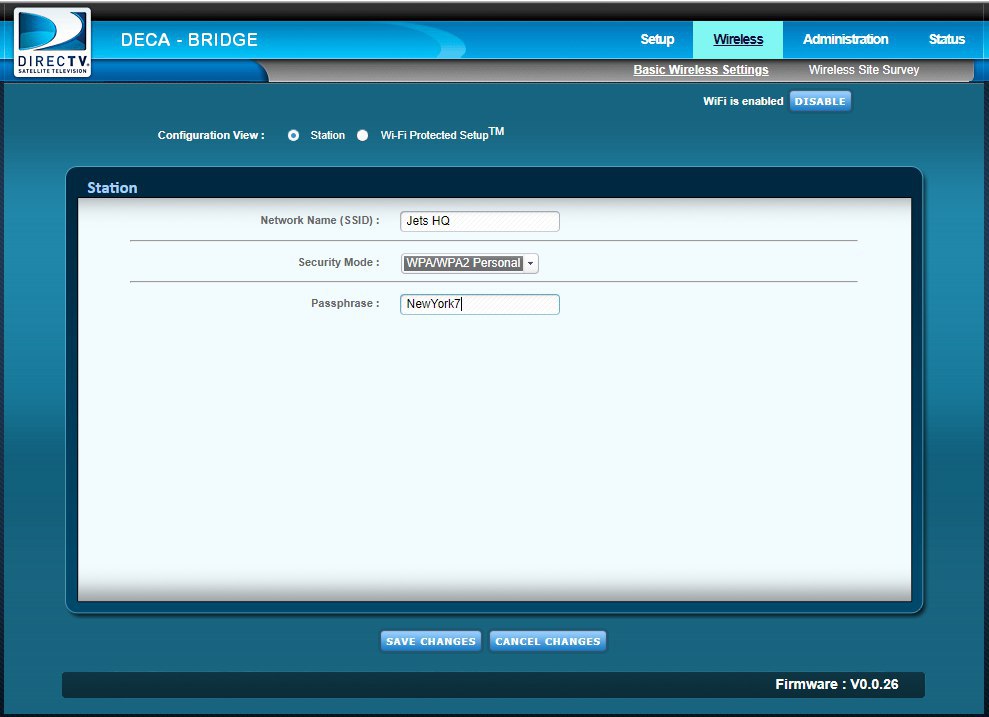
Task: Click SAVE CHANGES button
Action: (431, 641)
